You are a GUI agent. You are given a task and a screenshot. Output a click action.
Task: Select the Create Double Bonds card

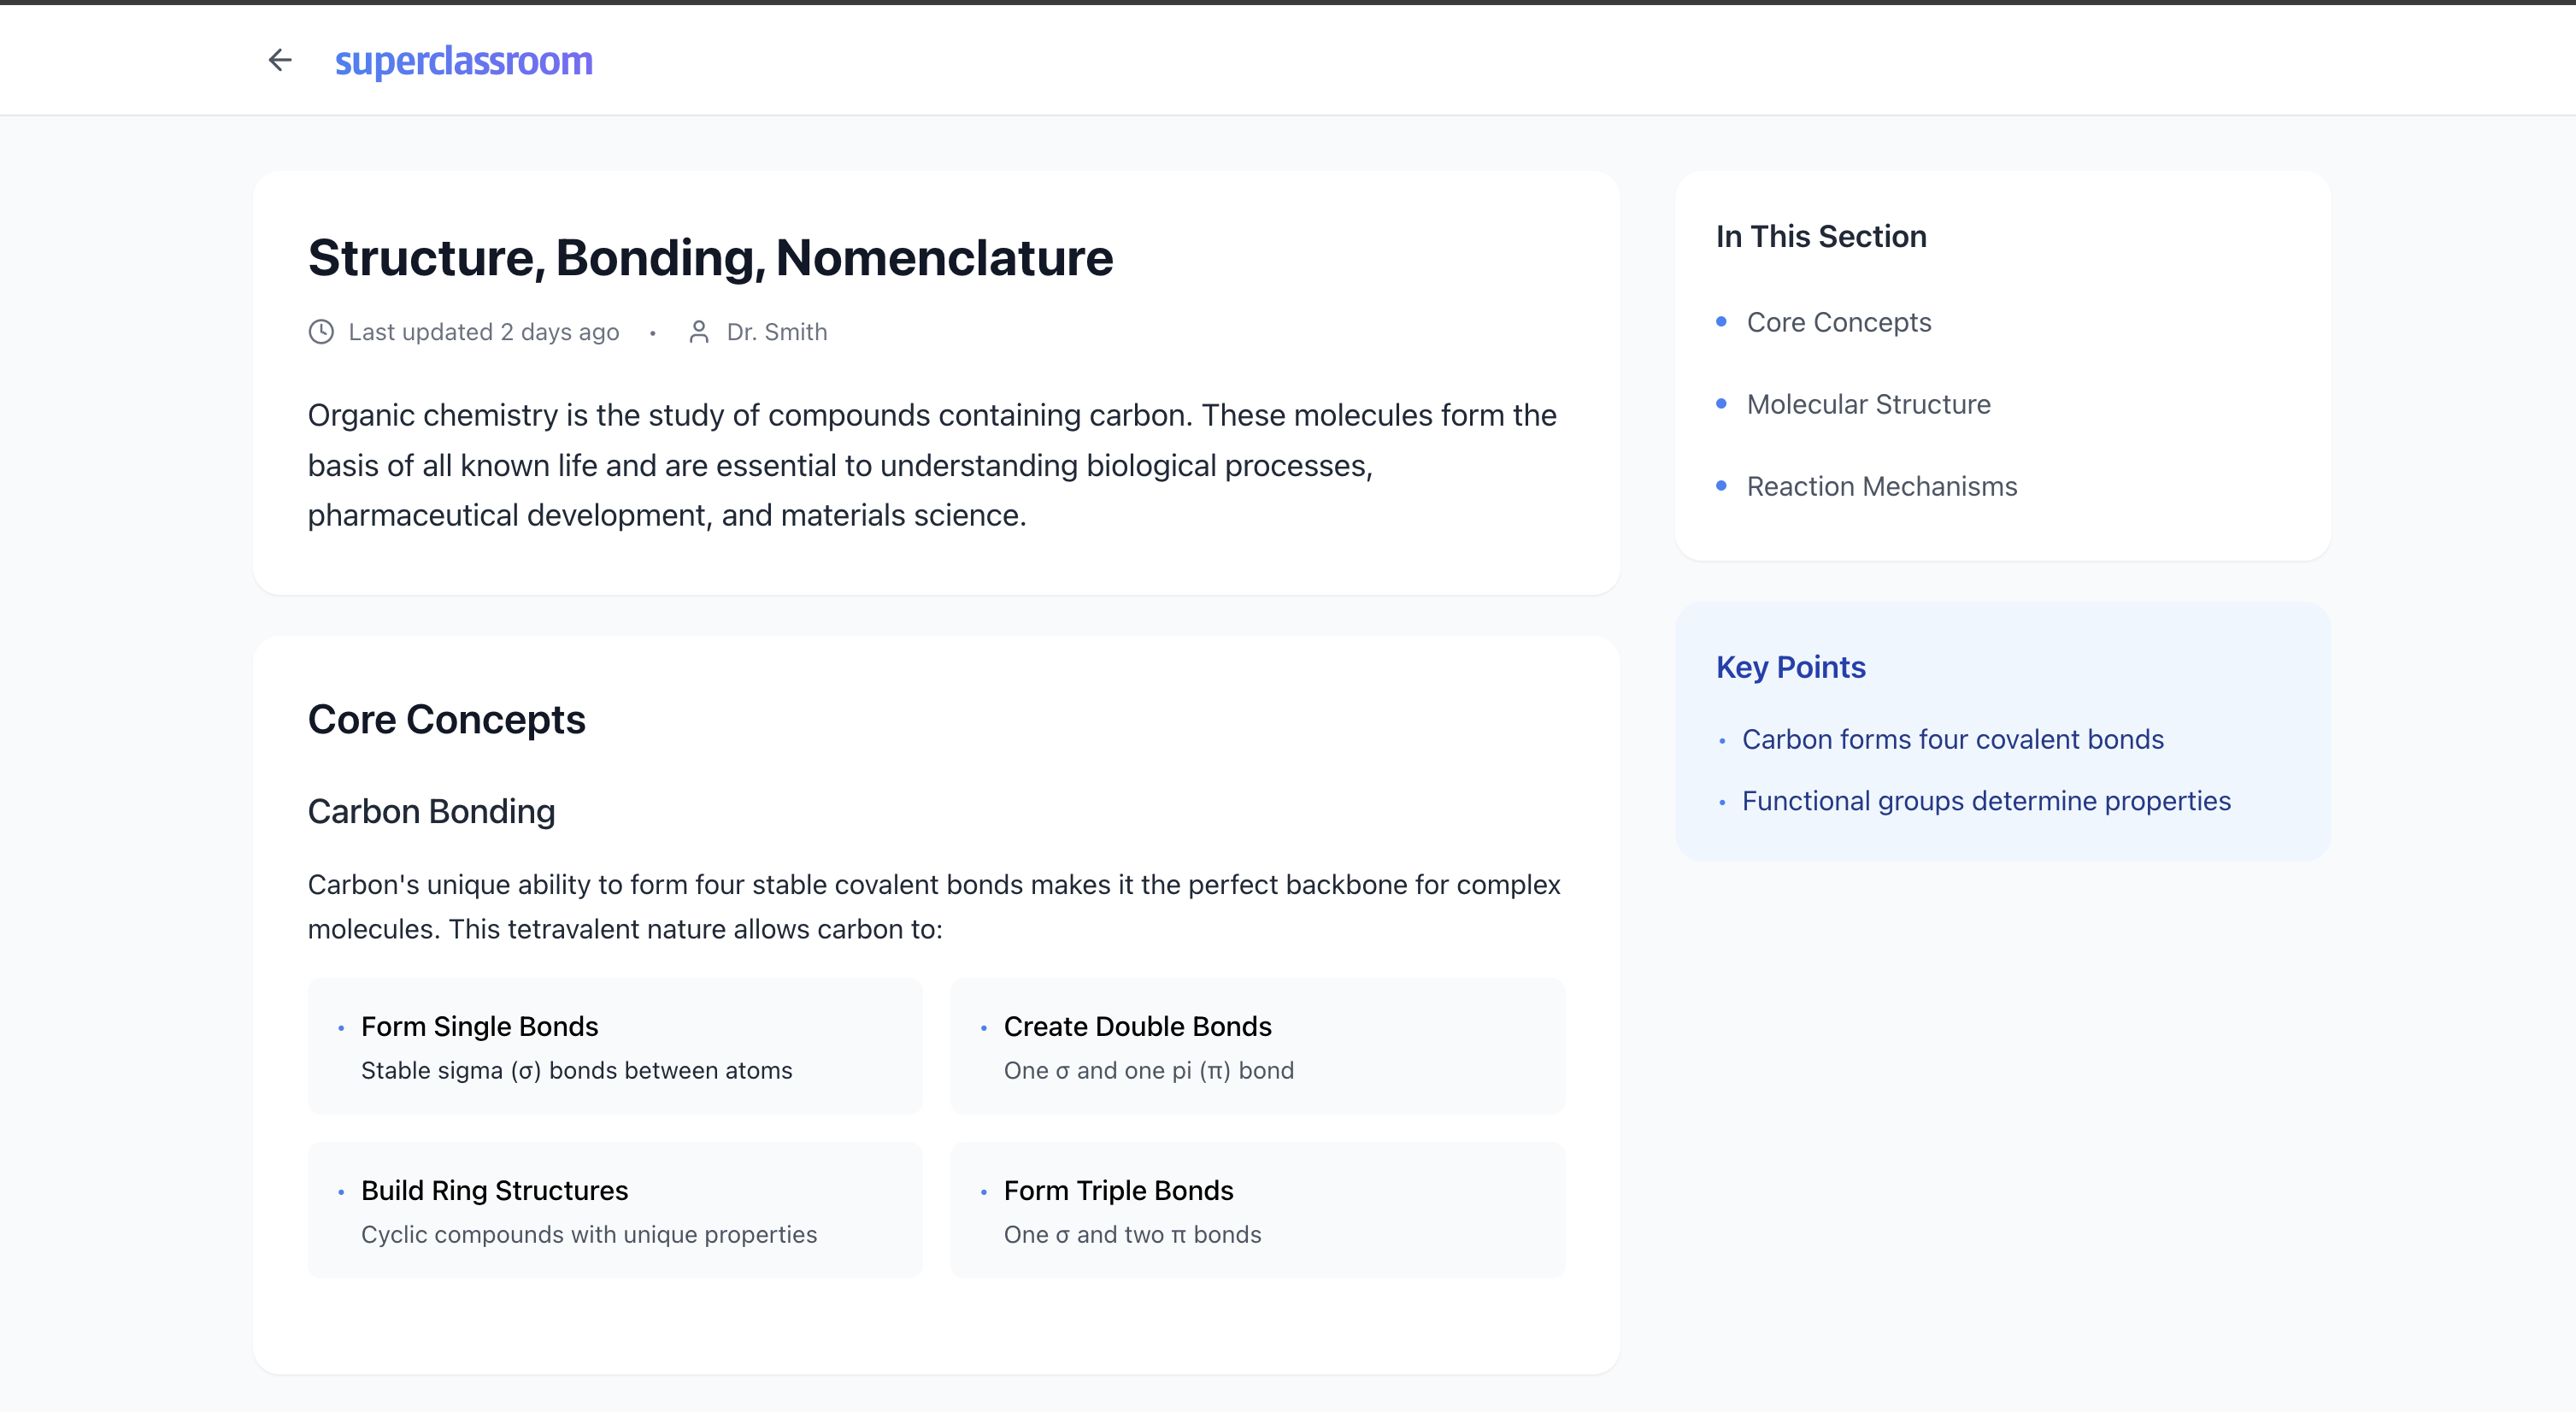pos(1257,1046)
